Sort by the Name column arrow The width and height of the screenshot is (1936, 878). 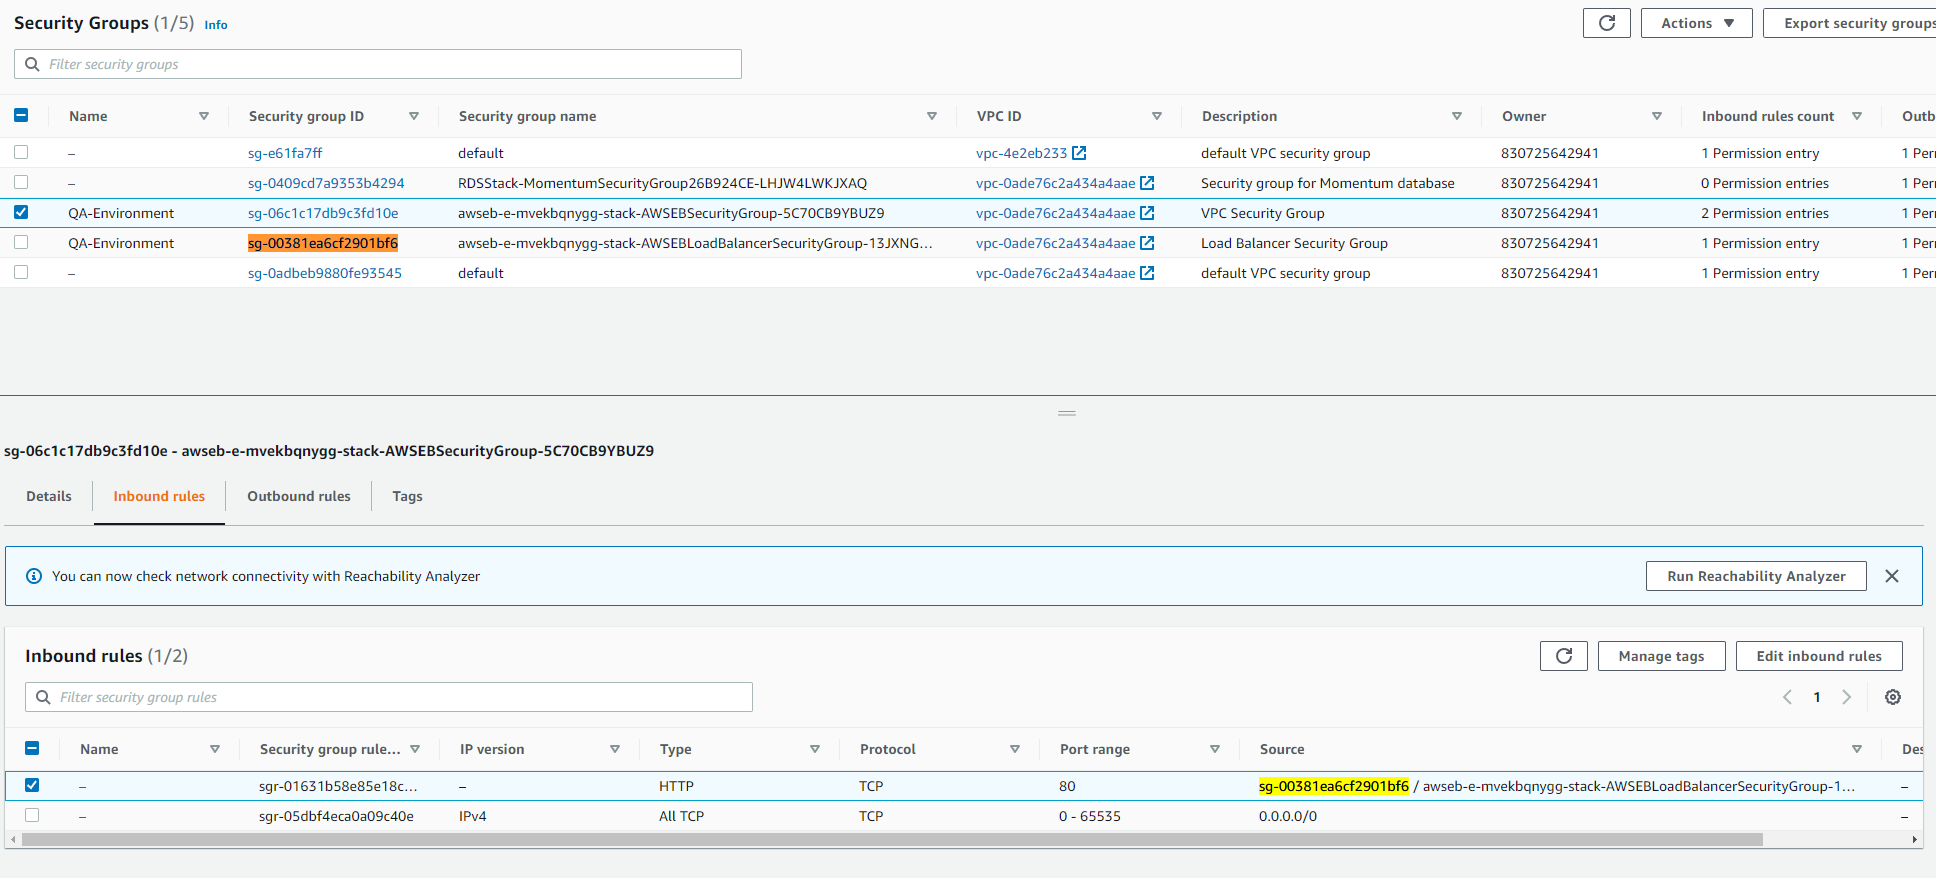point(204,116)
